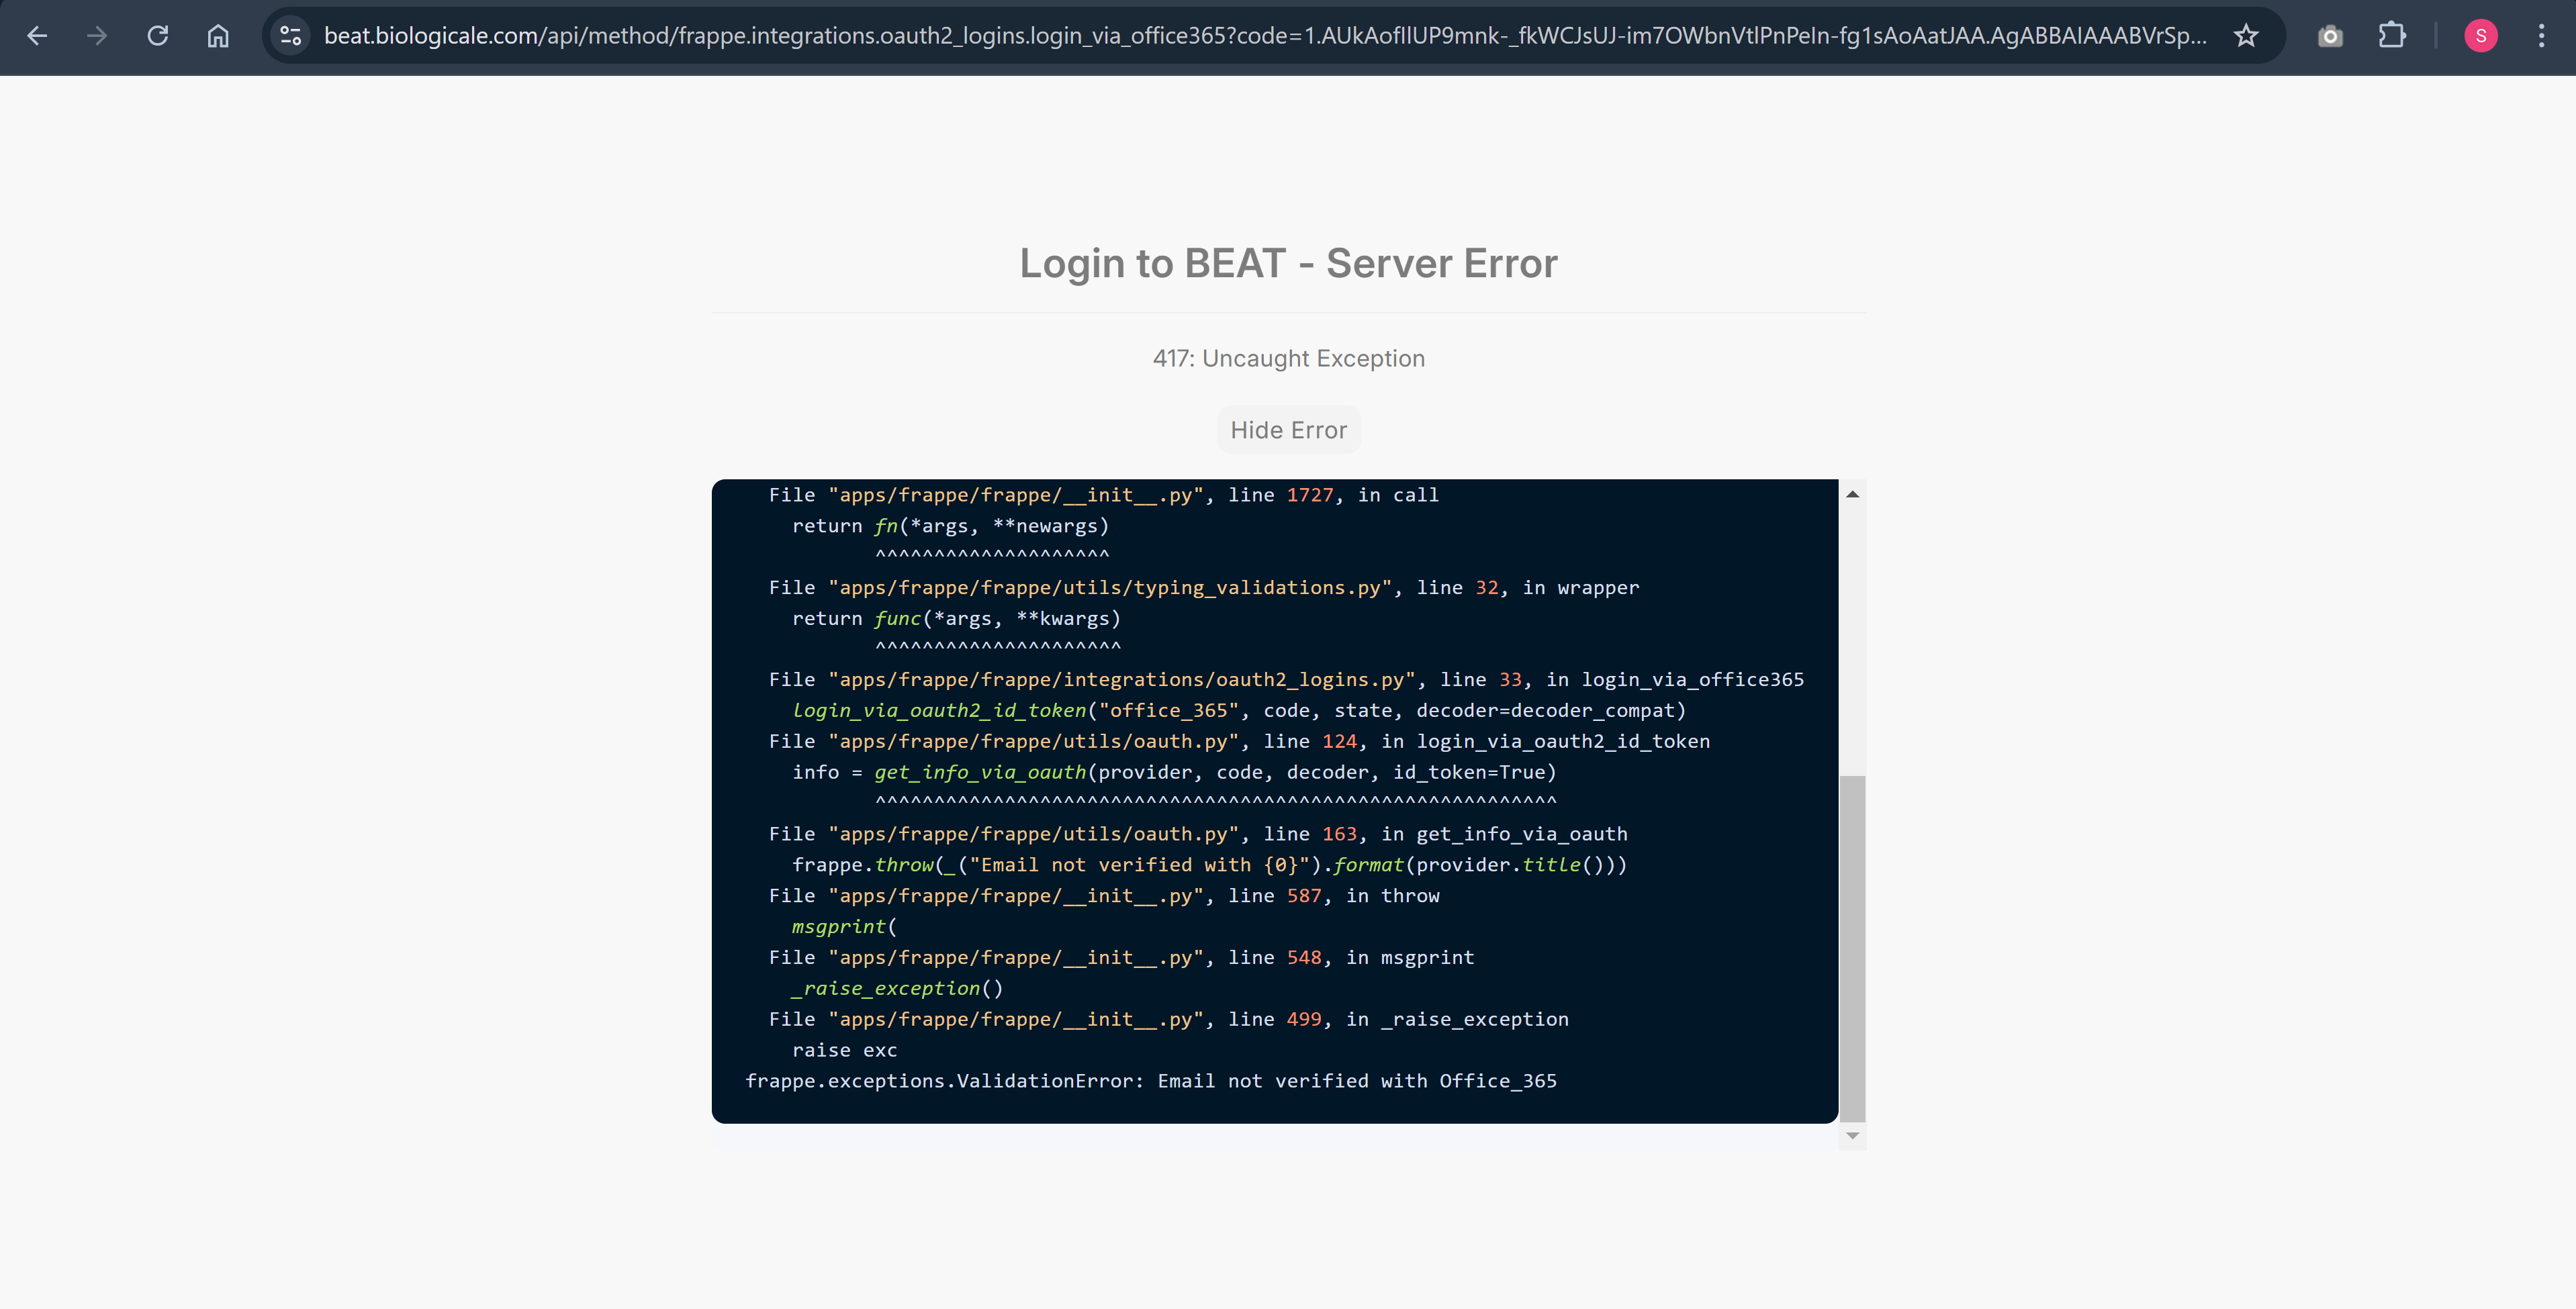The image size is (2576, 1309).
Task: Click the return fn(*args, **newargs) line
Action: click(951, 526)
